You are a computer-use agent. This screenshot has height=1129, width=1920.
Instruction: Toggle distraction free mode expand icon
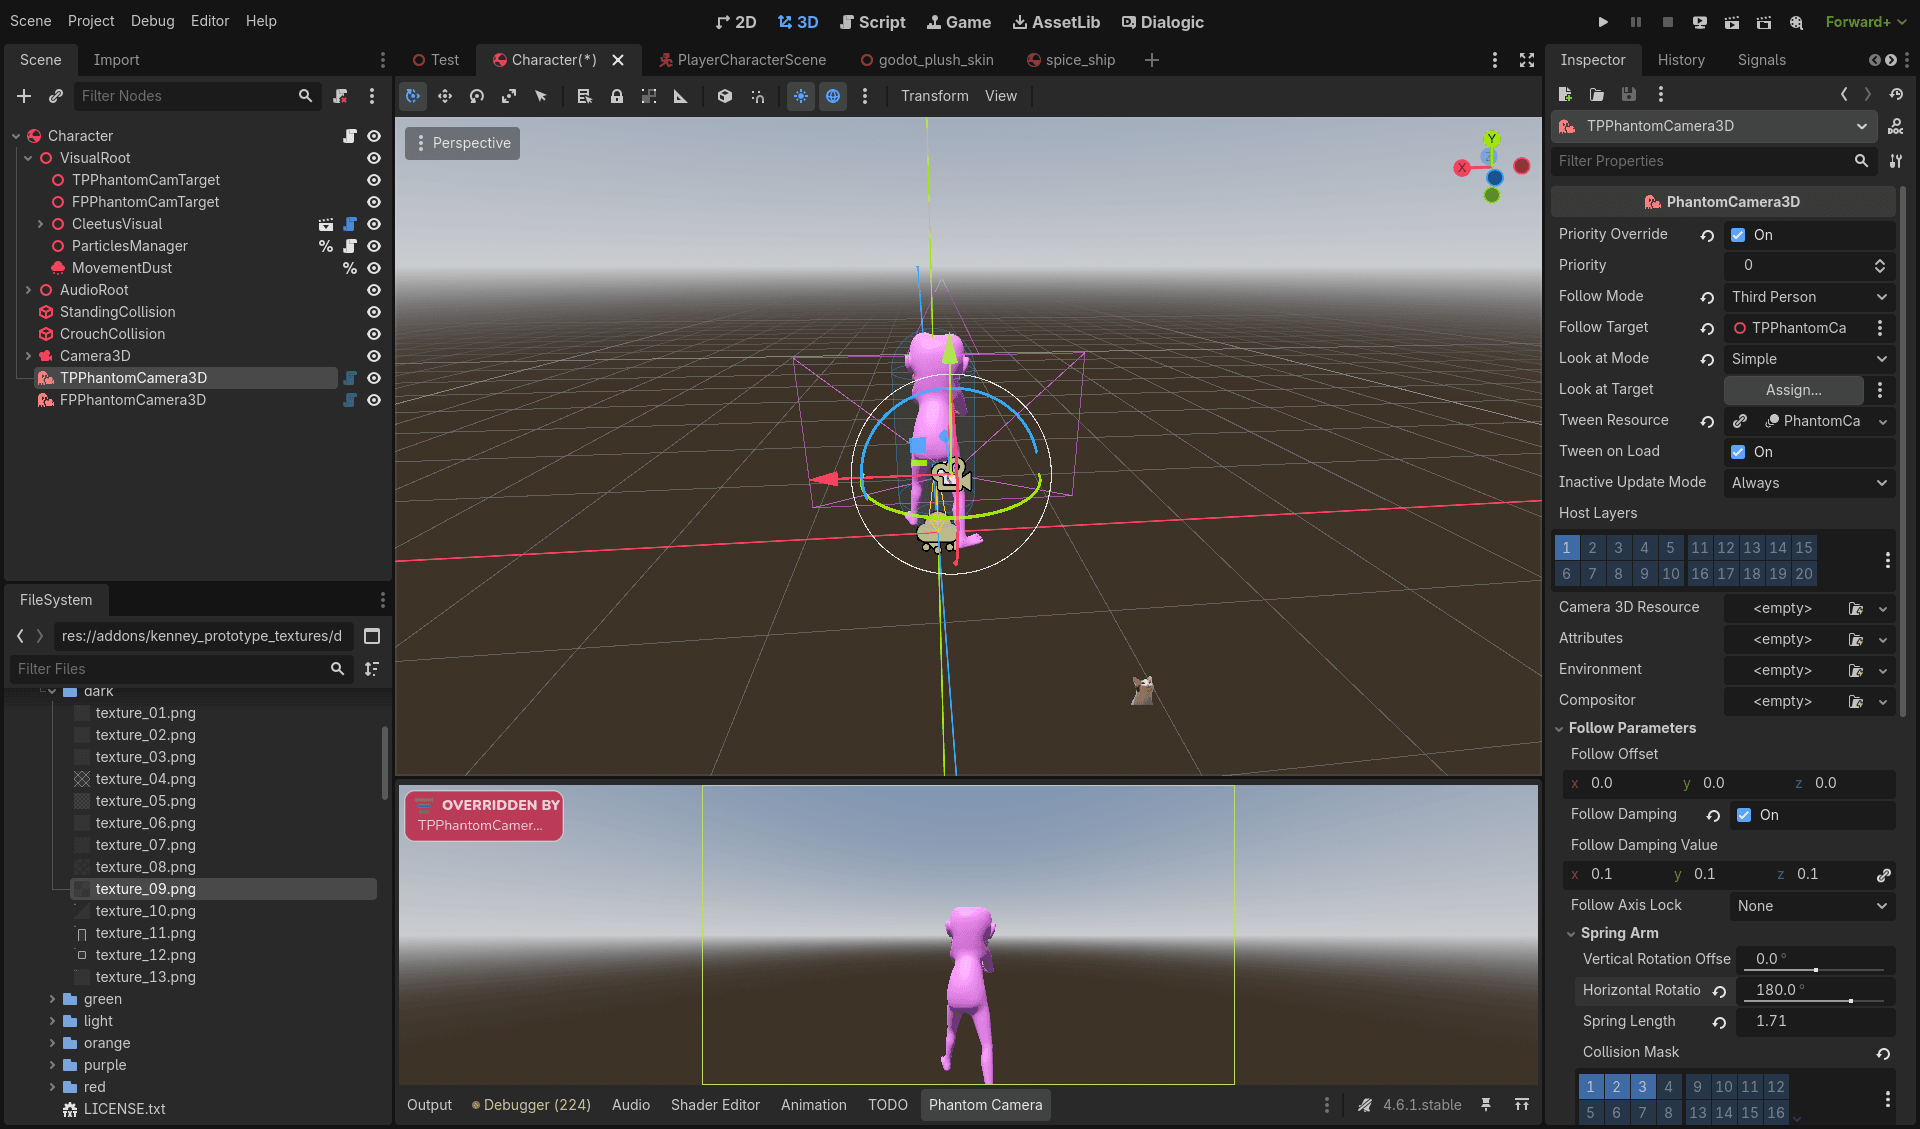(x=1527, y=60)
